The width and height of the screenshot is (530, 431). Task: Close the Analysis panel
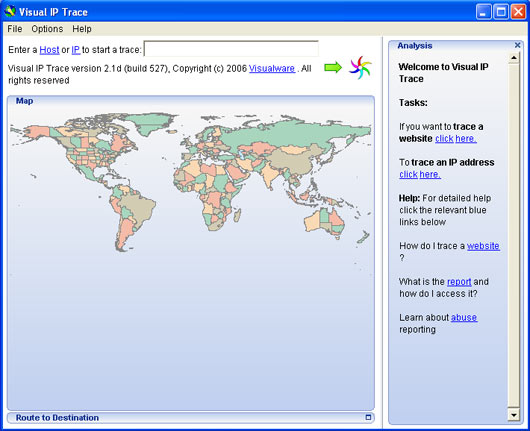pos(517,45)
